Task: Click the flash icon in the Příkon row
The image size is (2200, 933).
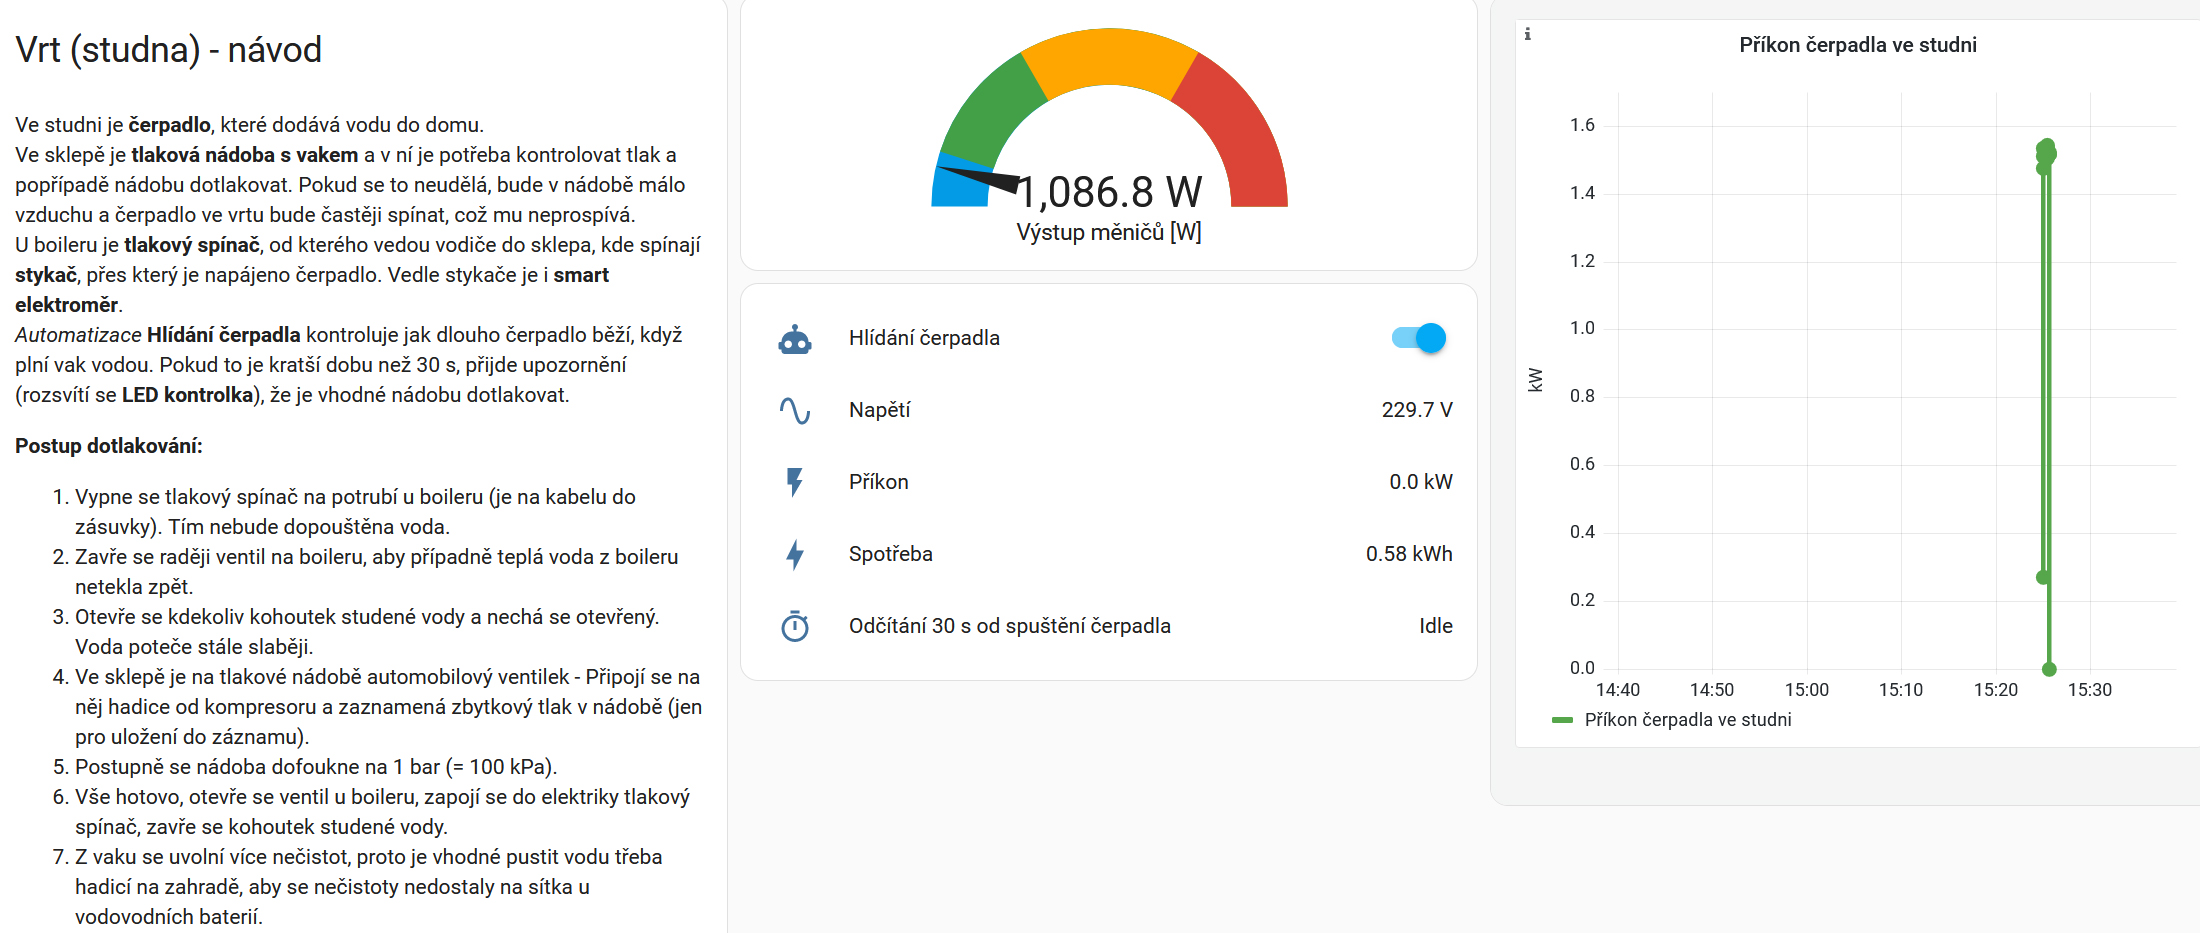Action: pos(795,483)
